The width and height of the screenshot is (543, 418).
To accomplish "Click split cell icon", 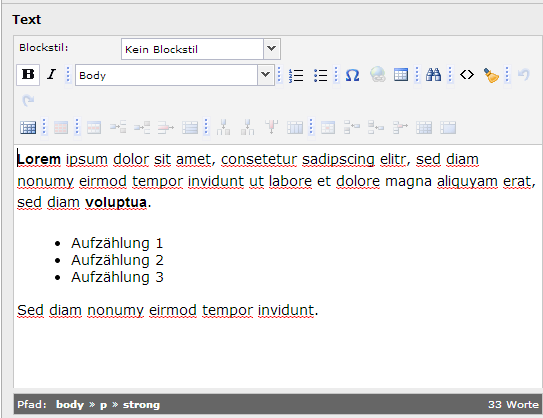I will click(x=424, y=128).
